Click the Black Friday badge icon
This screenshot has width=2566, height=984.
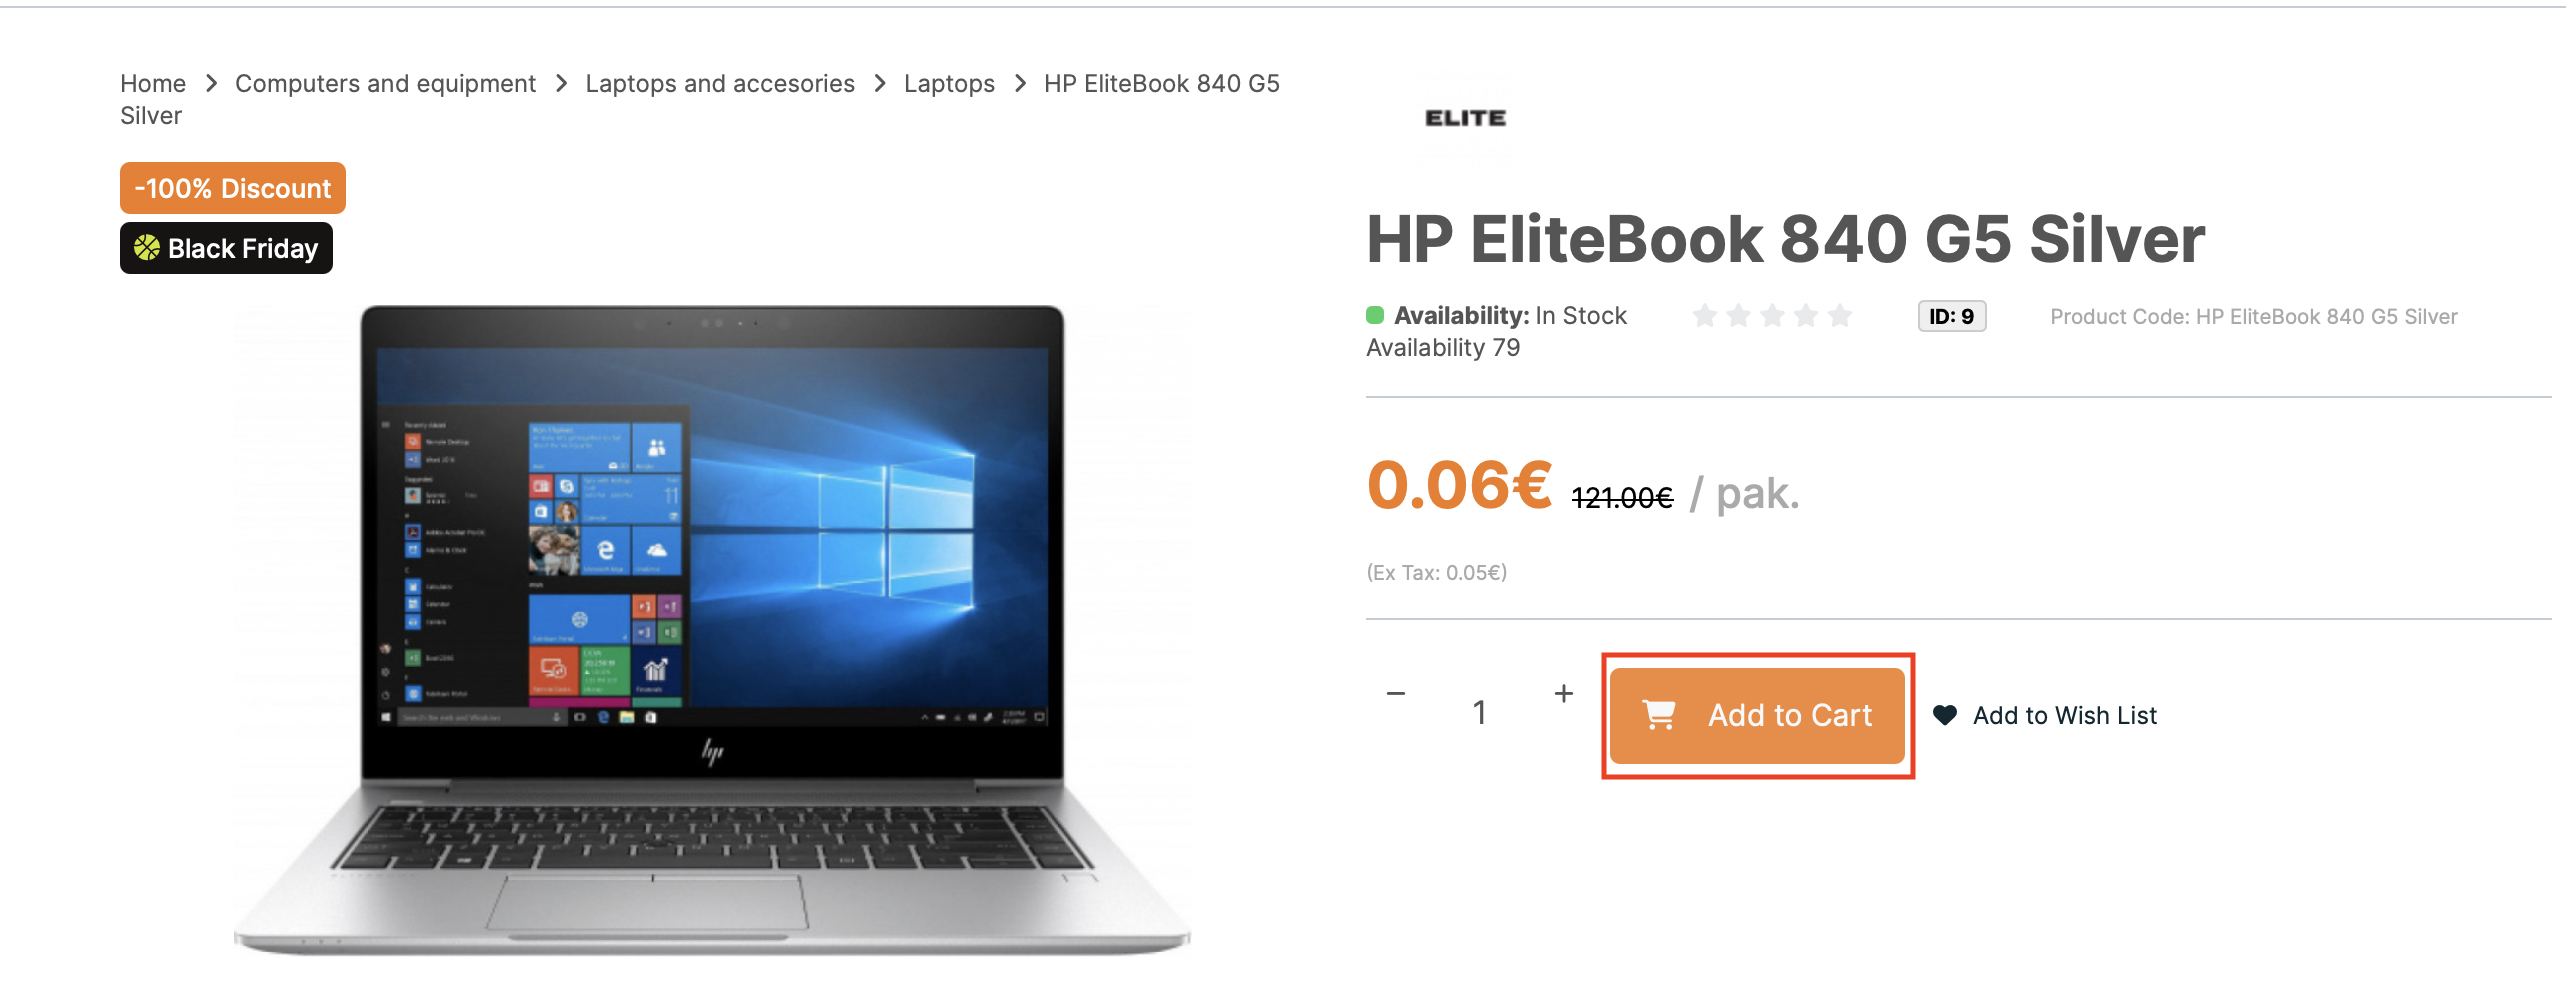147,247
